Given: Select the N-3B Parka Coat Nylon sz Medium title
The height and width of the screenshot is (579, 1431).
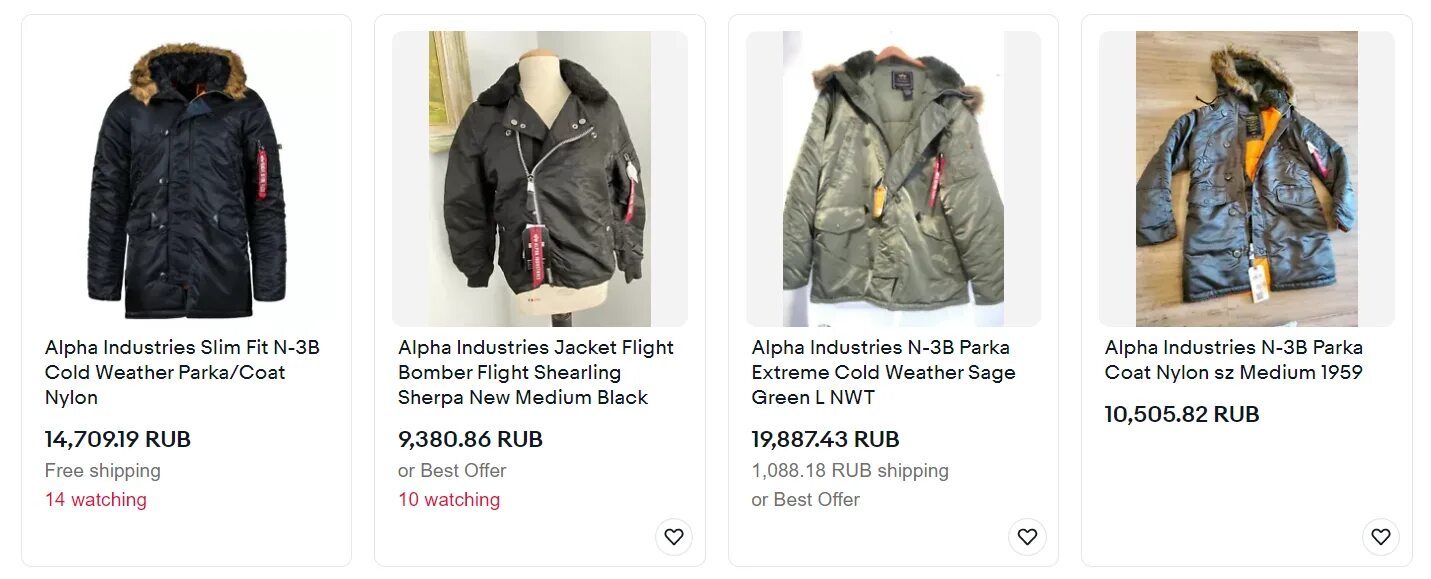Looking at the screenshot, I should [x=1233, y=360].
